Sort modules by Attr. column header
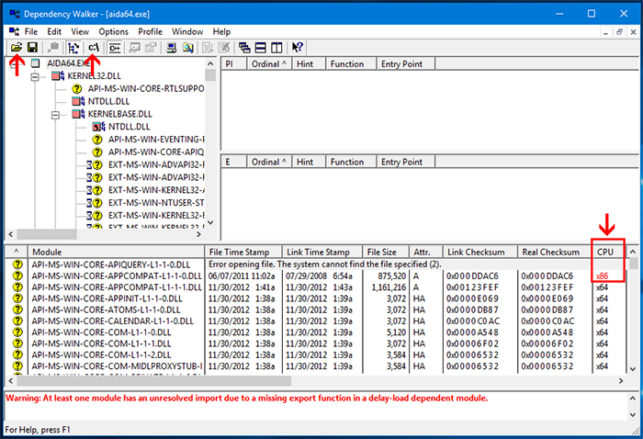Screen dimensions: 643x439 426,252
